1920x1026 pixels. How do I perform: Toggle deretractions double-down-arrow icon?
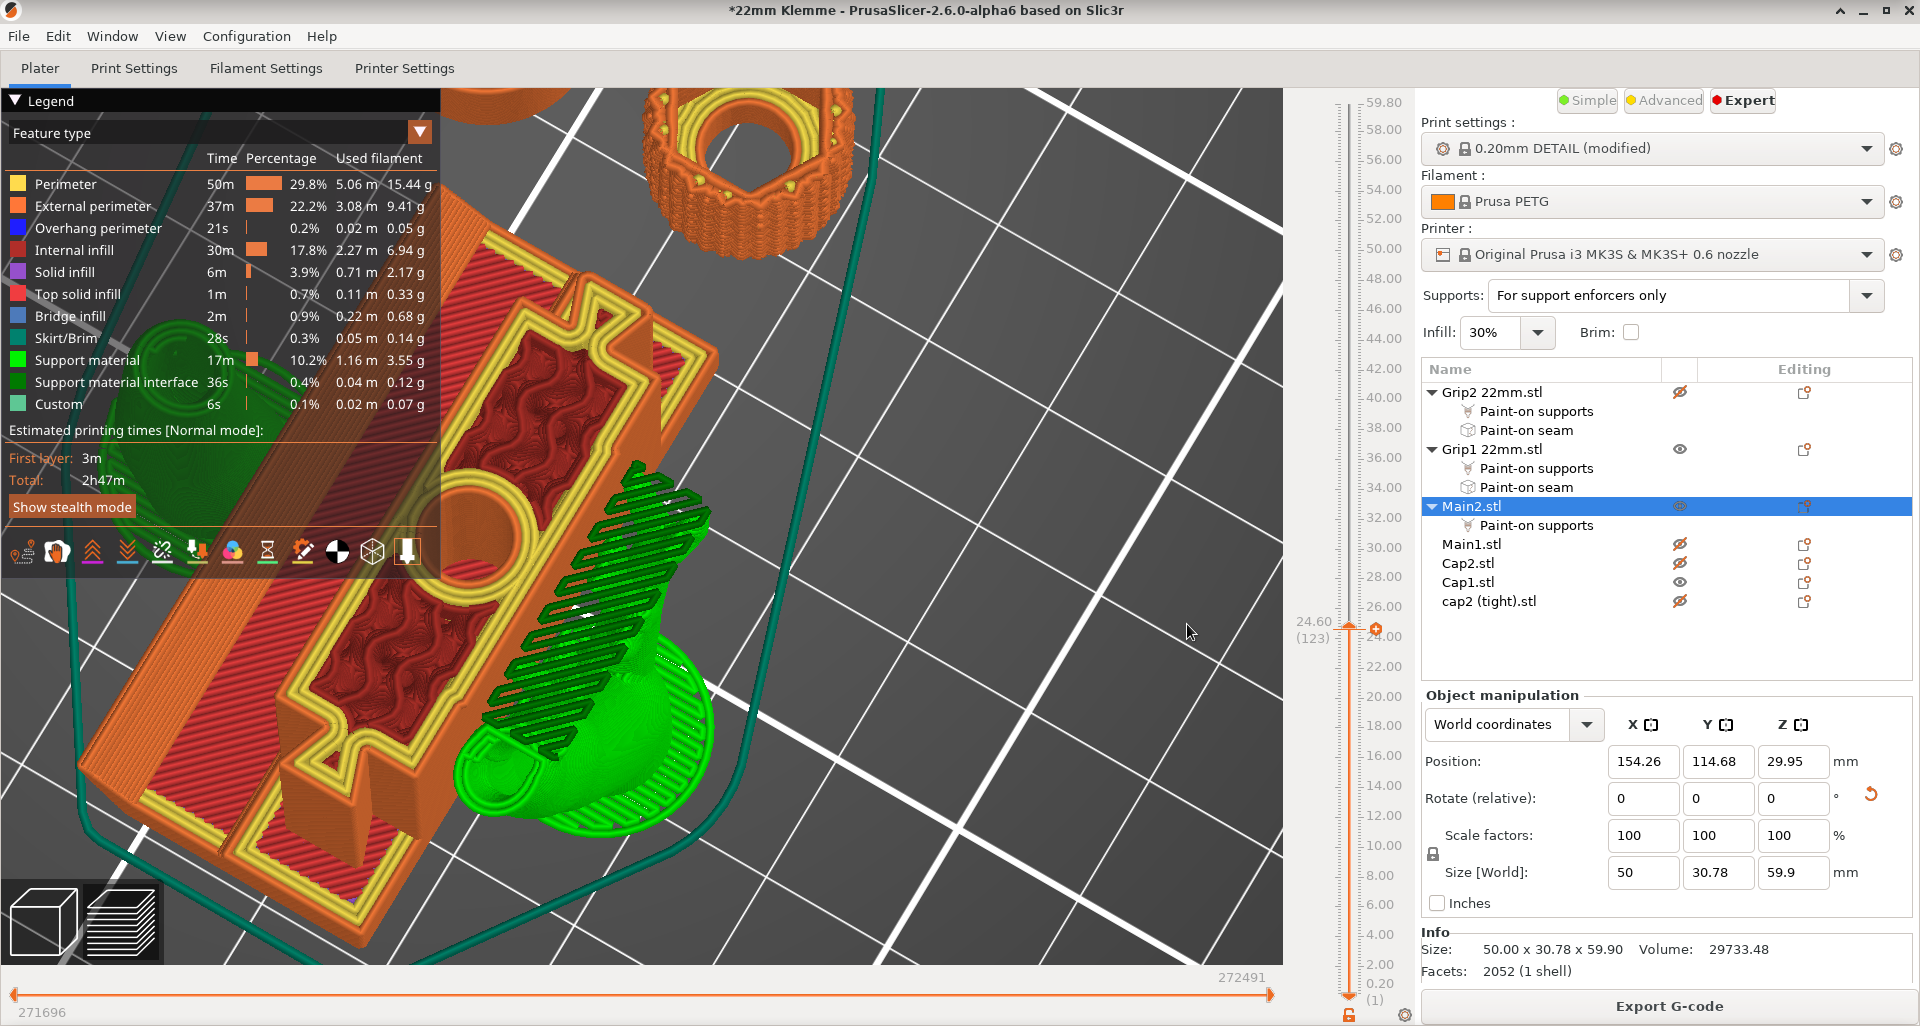128,551
